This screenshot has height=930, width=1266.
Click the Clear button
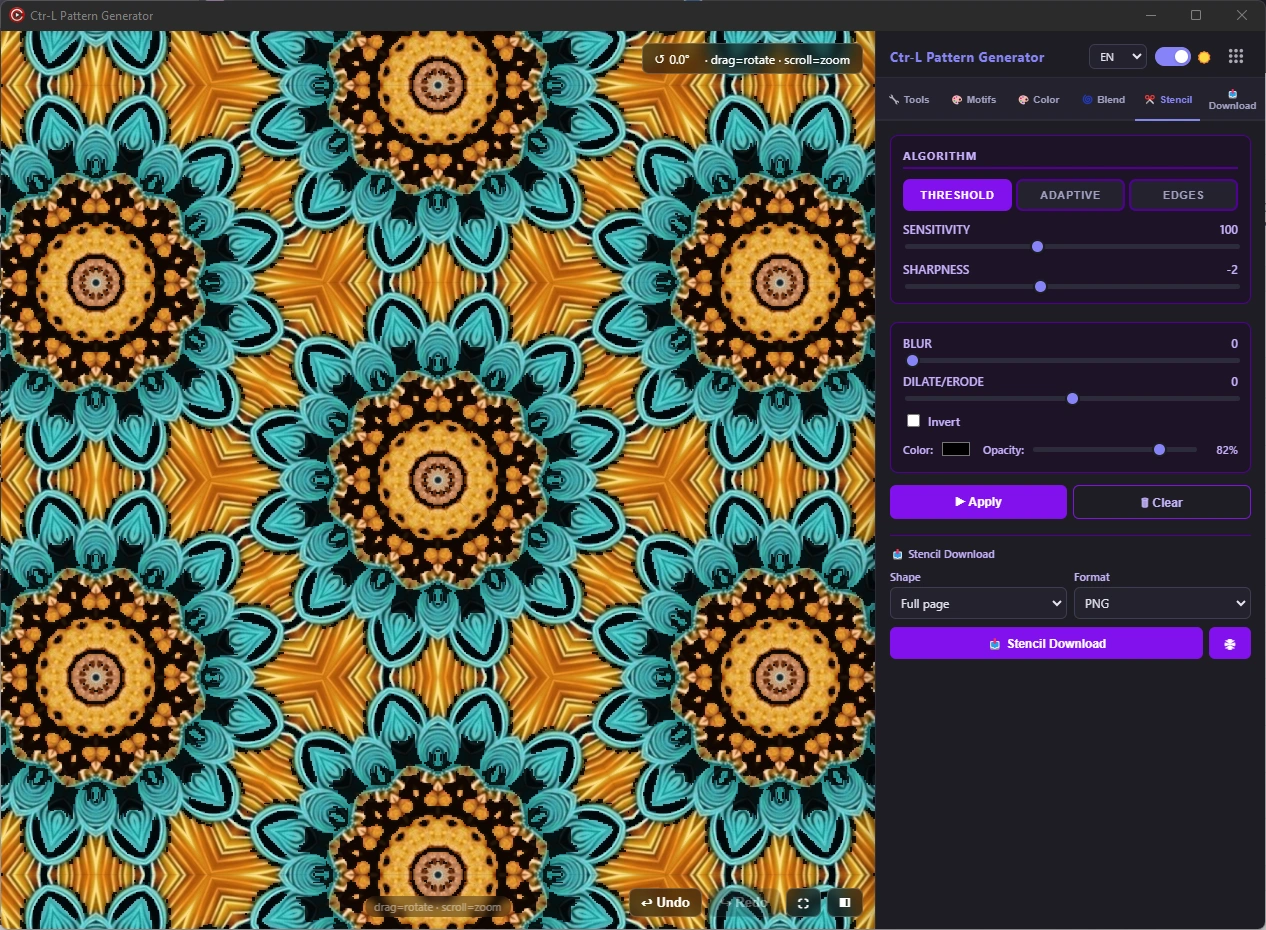1162,502
